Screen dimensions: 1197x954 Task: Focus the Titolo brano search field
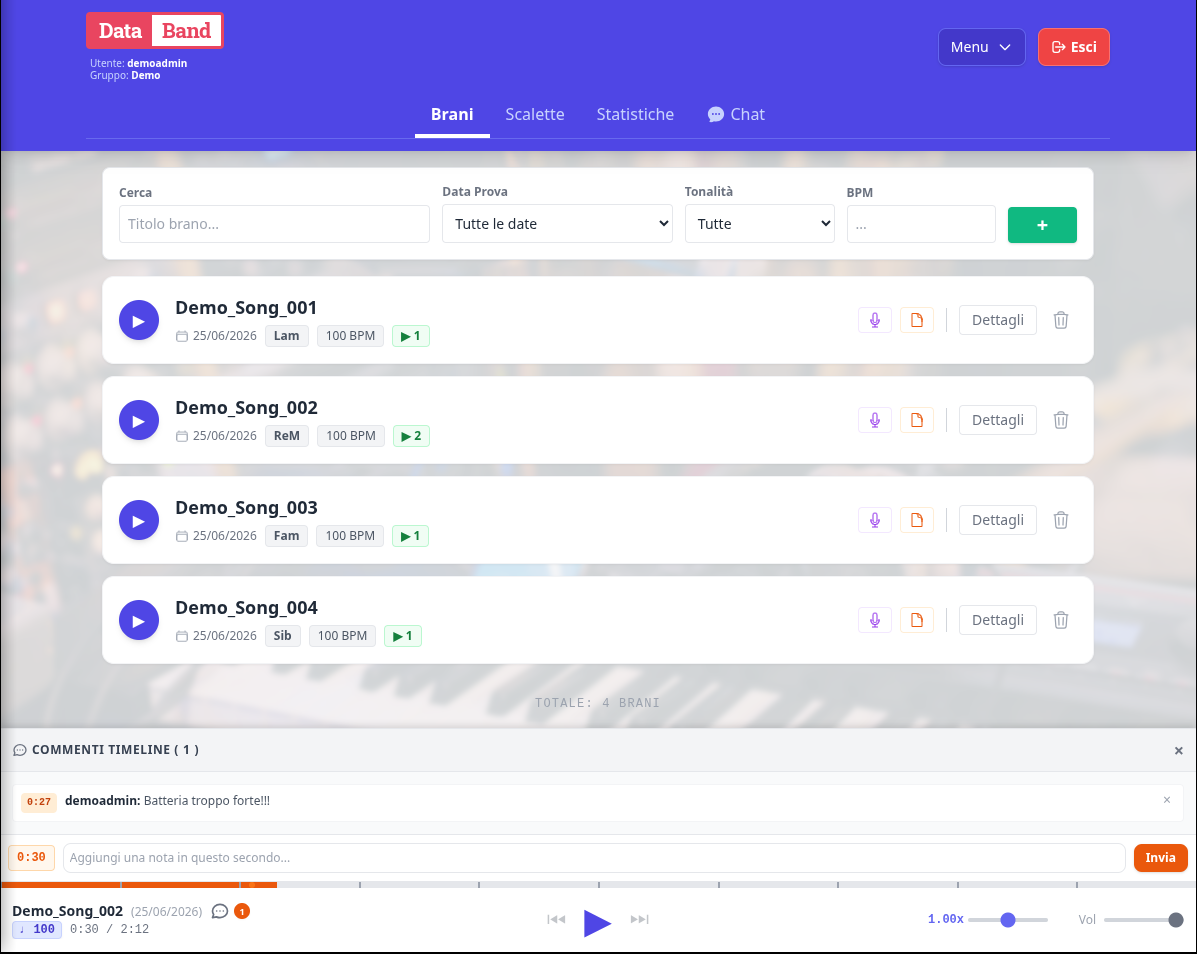click(274, 224)
